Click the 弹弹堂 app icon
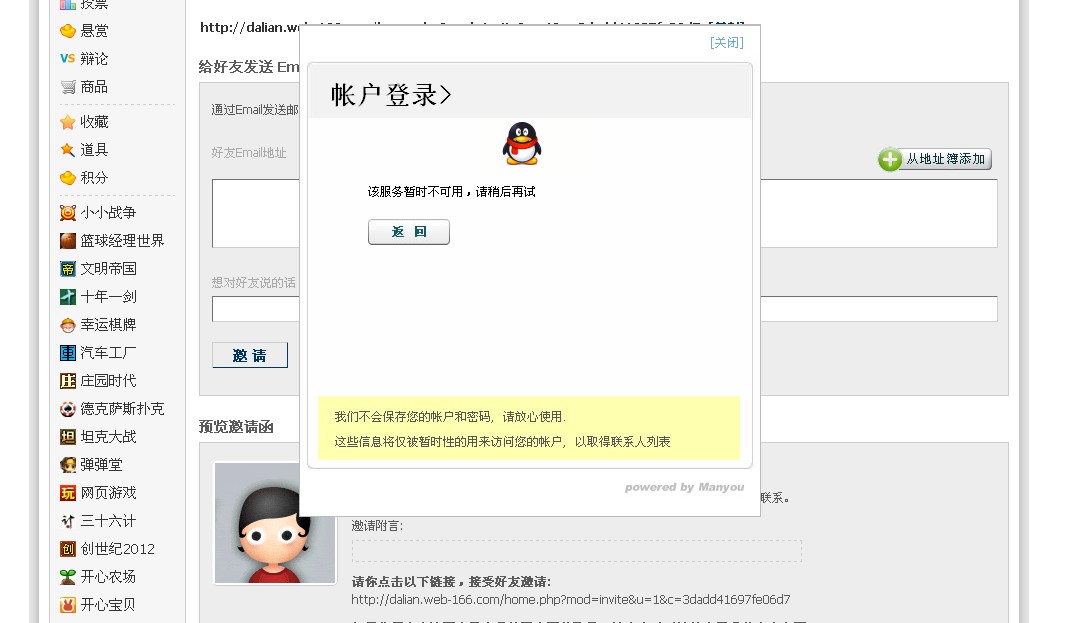1077x623 pixels. pyautogui.click(x=67, y=465)
